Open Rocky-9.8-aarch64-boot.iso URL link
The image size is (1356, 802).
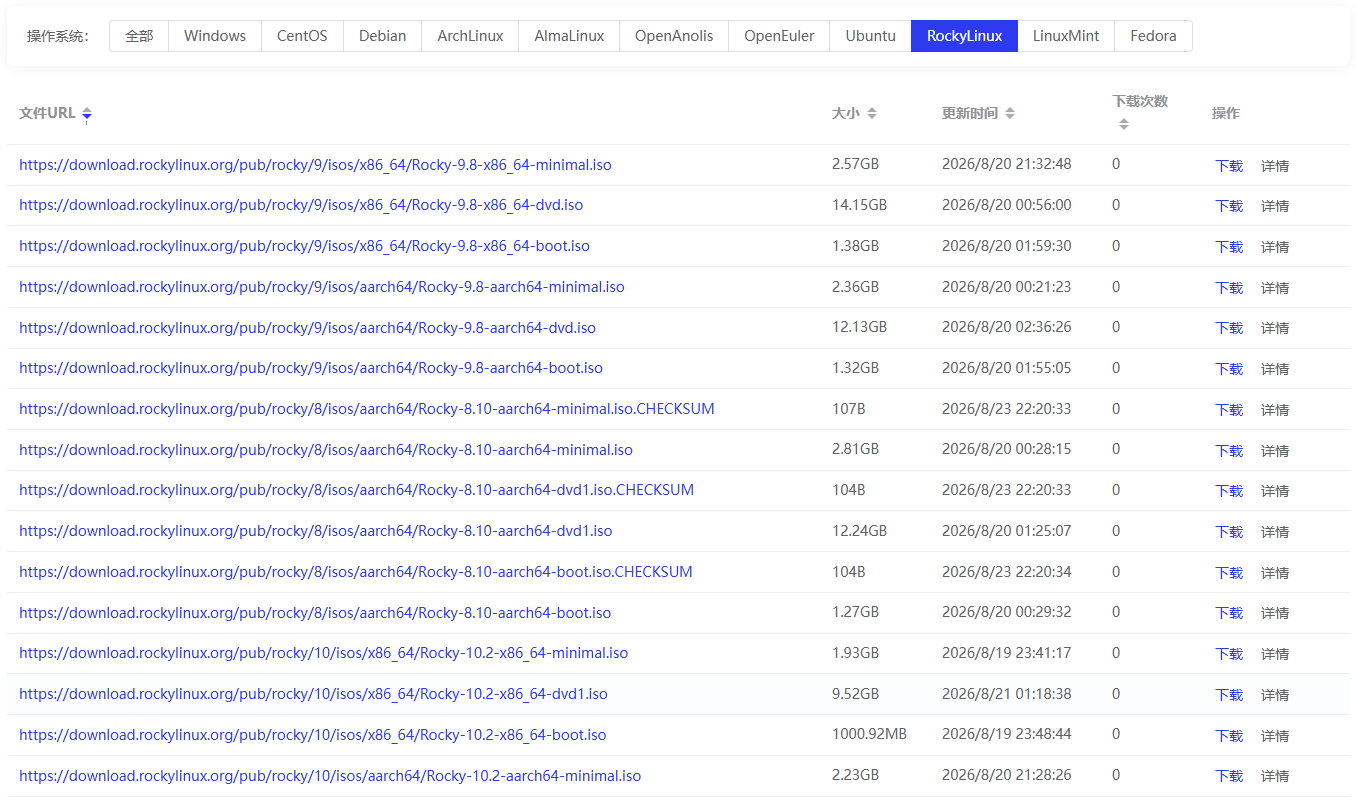coord(311,368)
